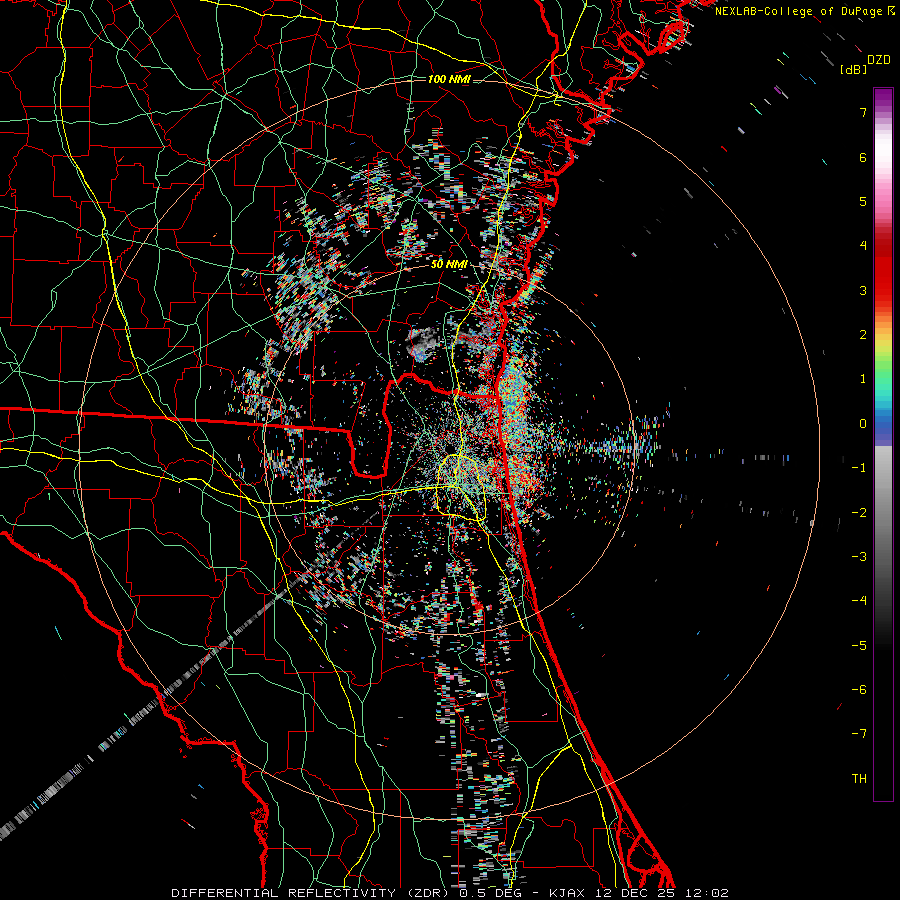Click the 50 NMI range ring label
Screen dimensions: 900x900
[x=449, y=264]
